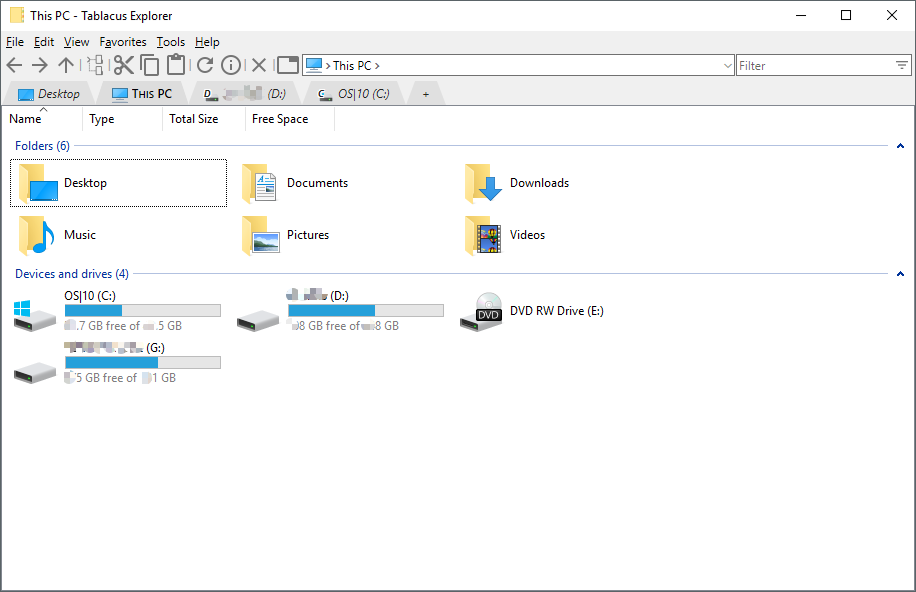Viewport: 916px width, 592px height.
Task: Open the View menu
Action: (77, 42)
